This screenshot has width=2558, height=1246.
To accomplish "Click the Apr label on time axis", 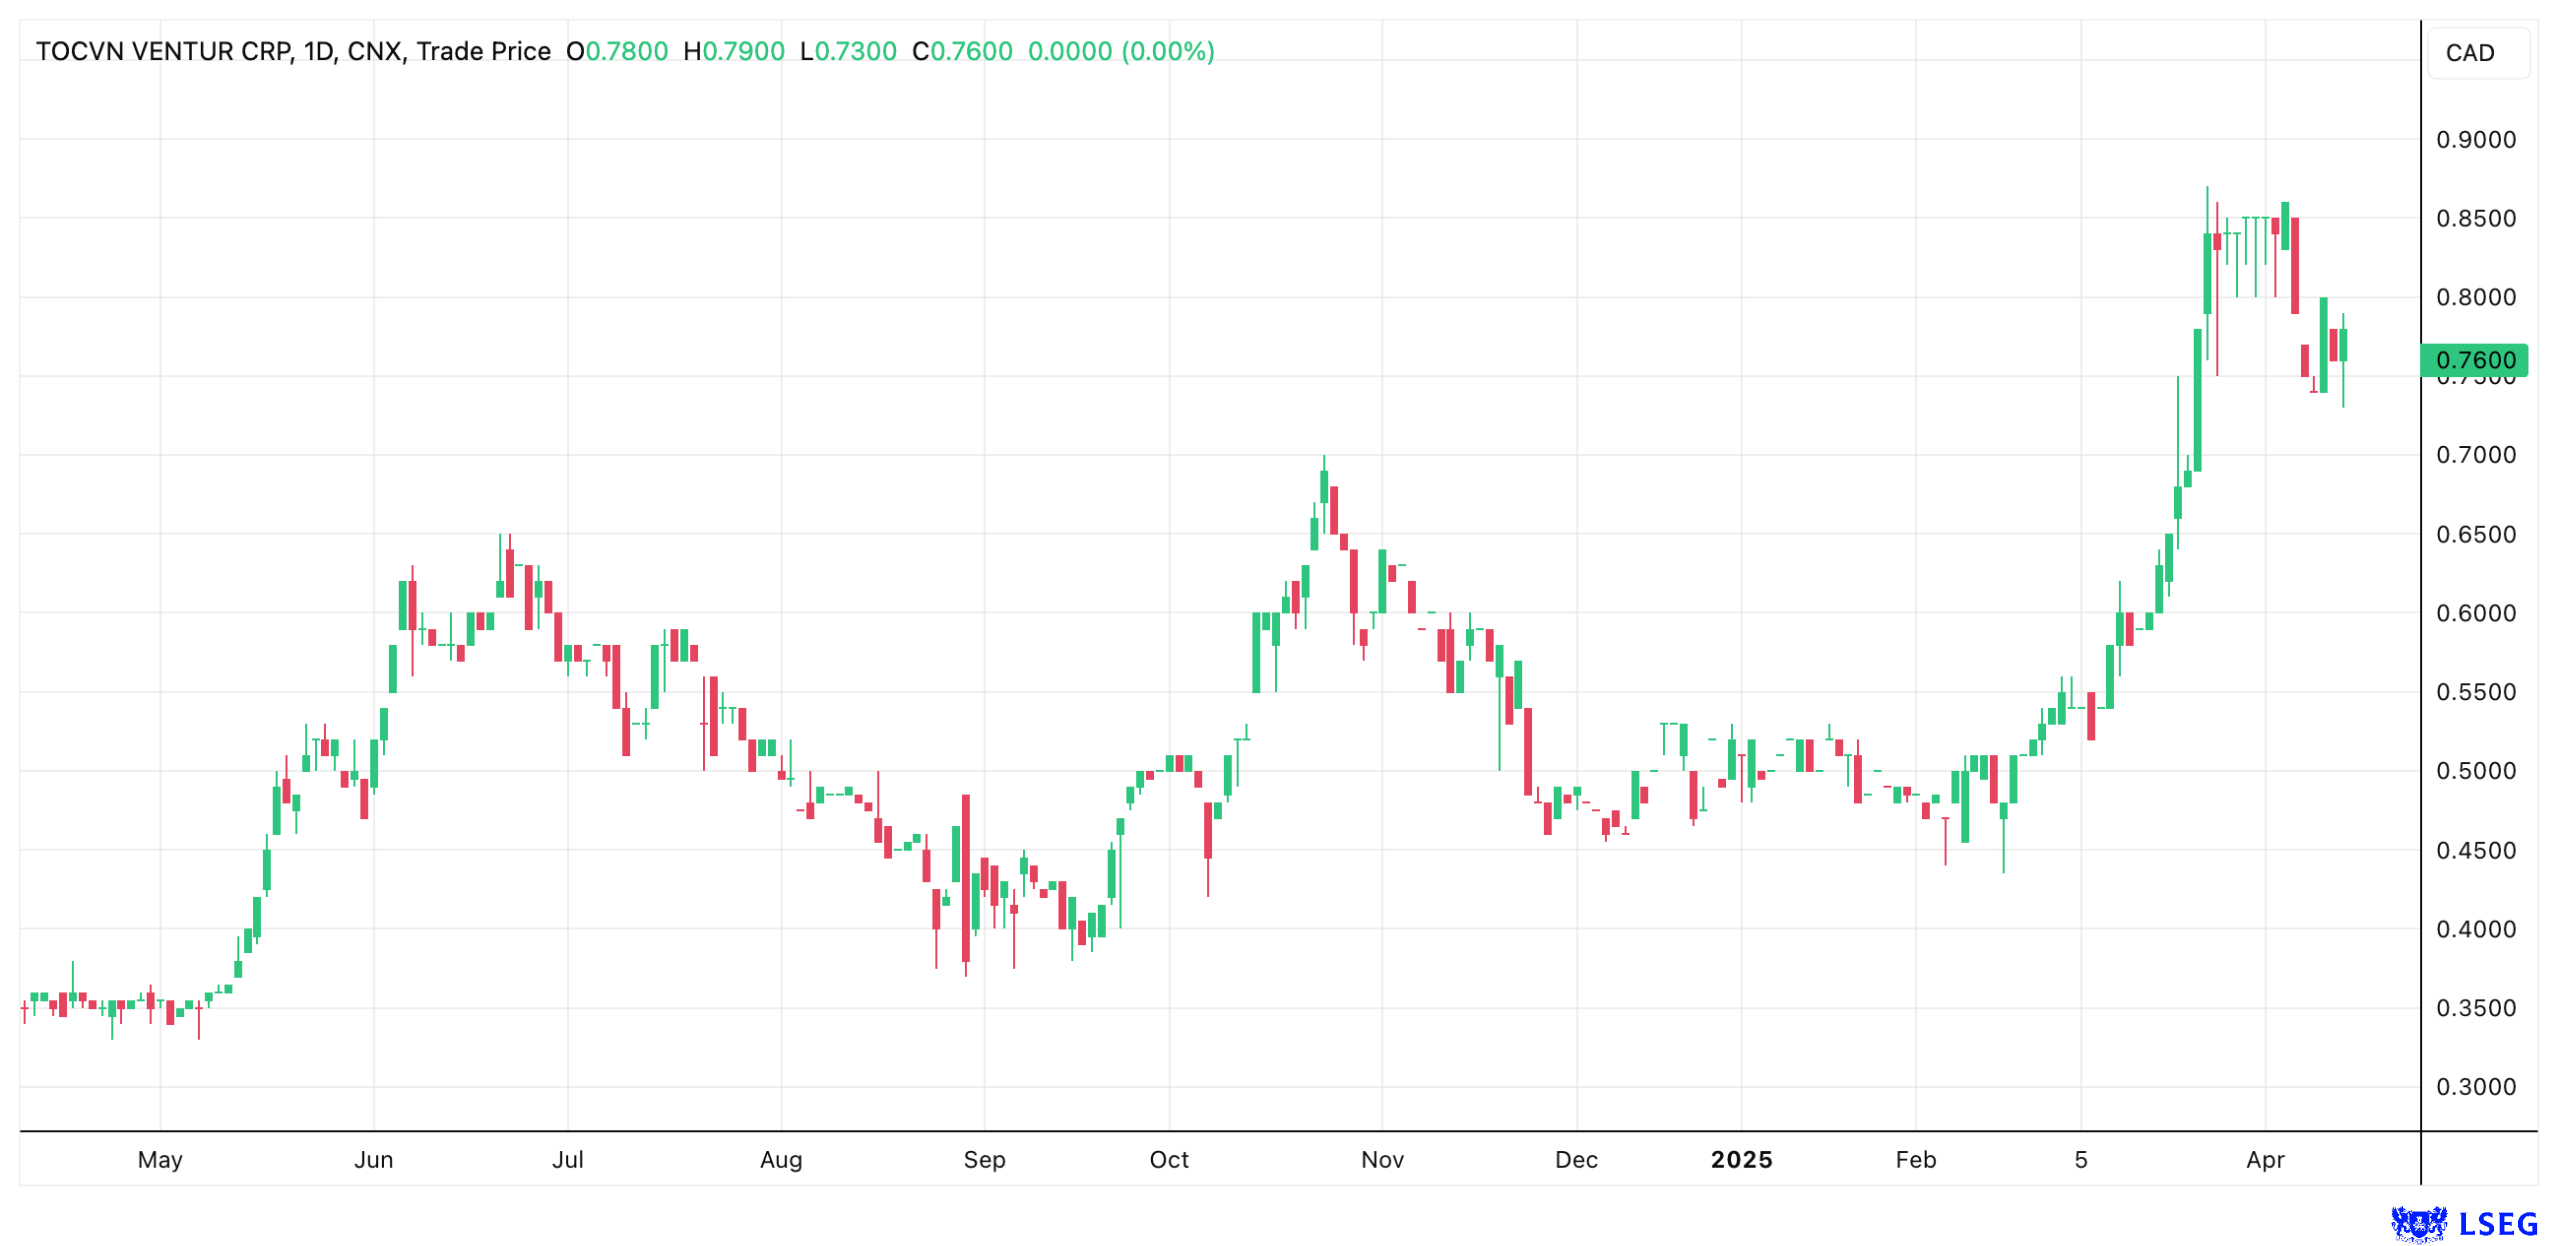I will tap(2264, 1158).
